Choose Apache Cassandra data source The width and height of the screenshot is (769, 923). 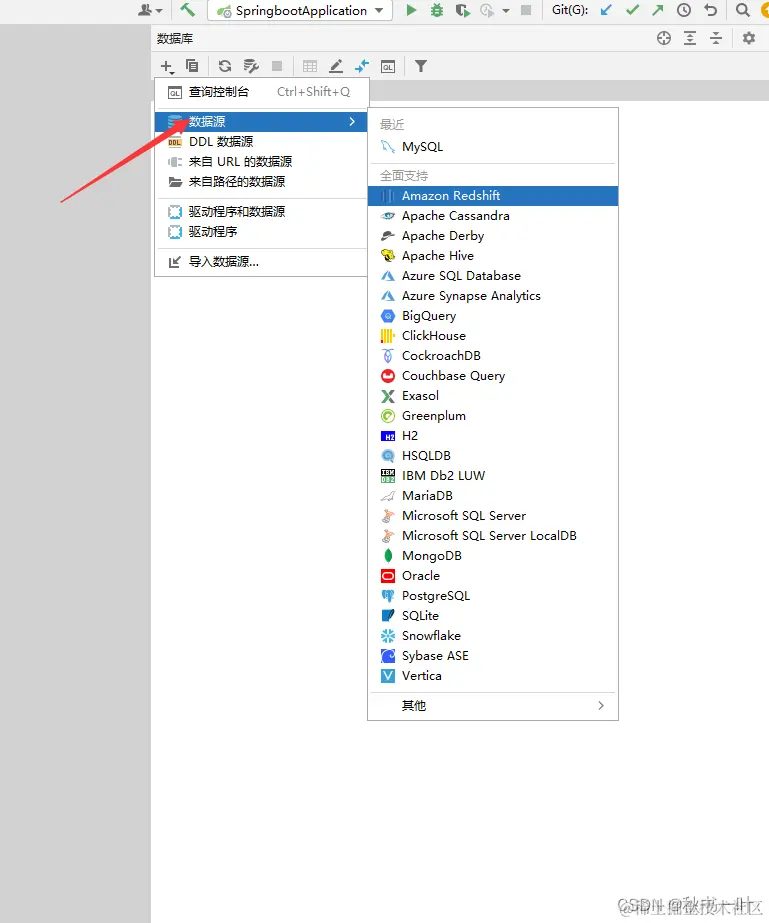click(x=493, y=216)
